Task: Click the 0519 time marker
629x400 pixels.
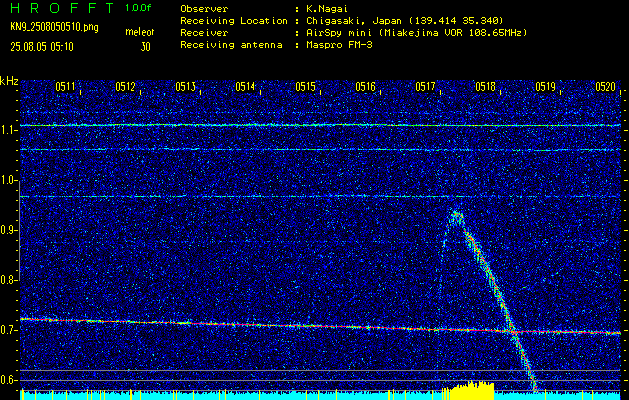Action: click(x=545, y=87)
